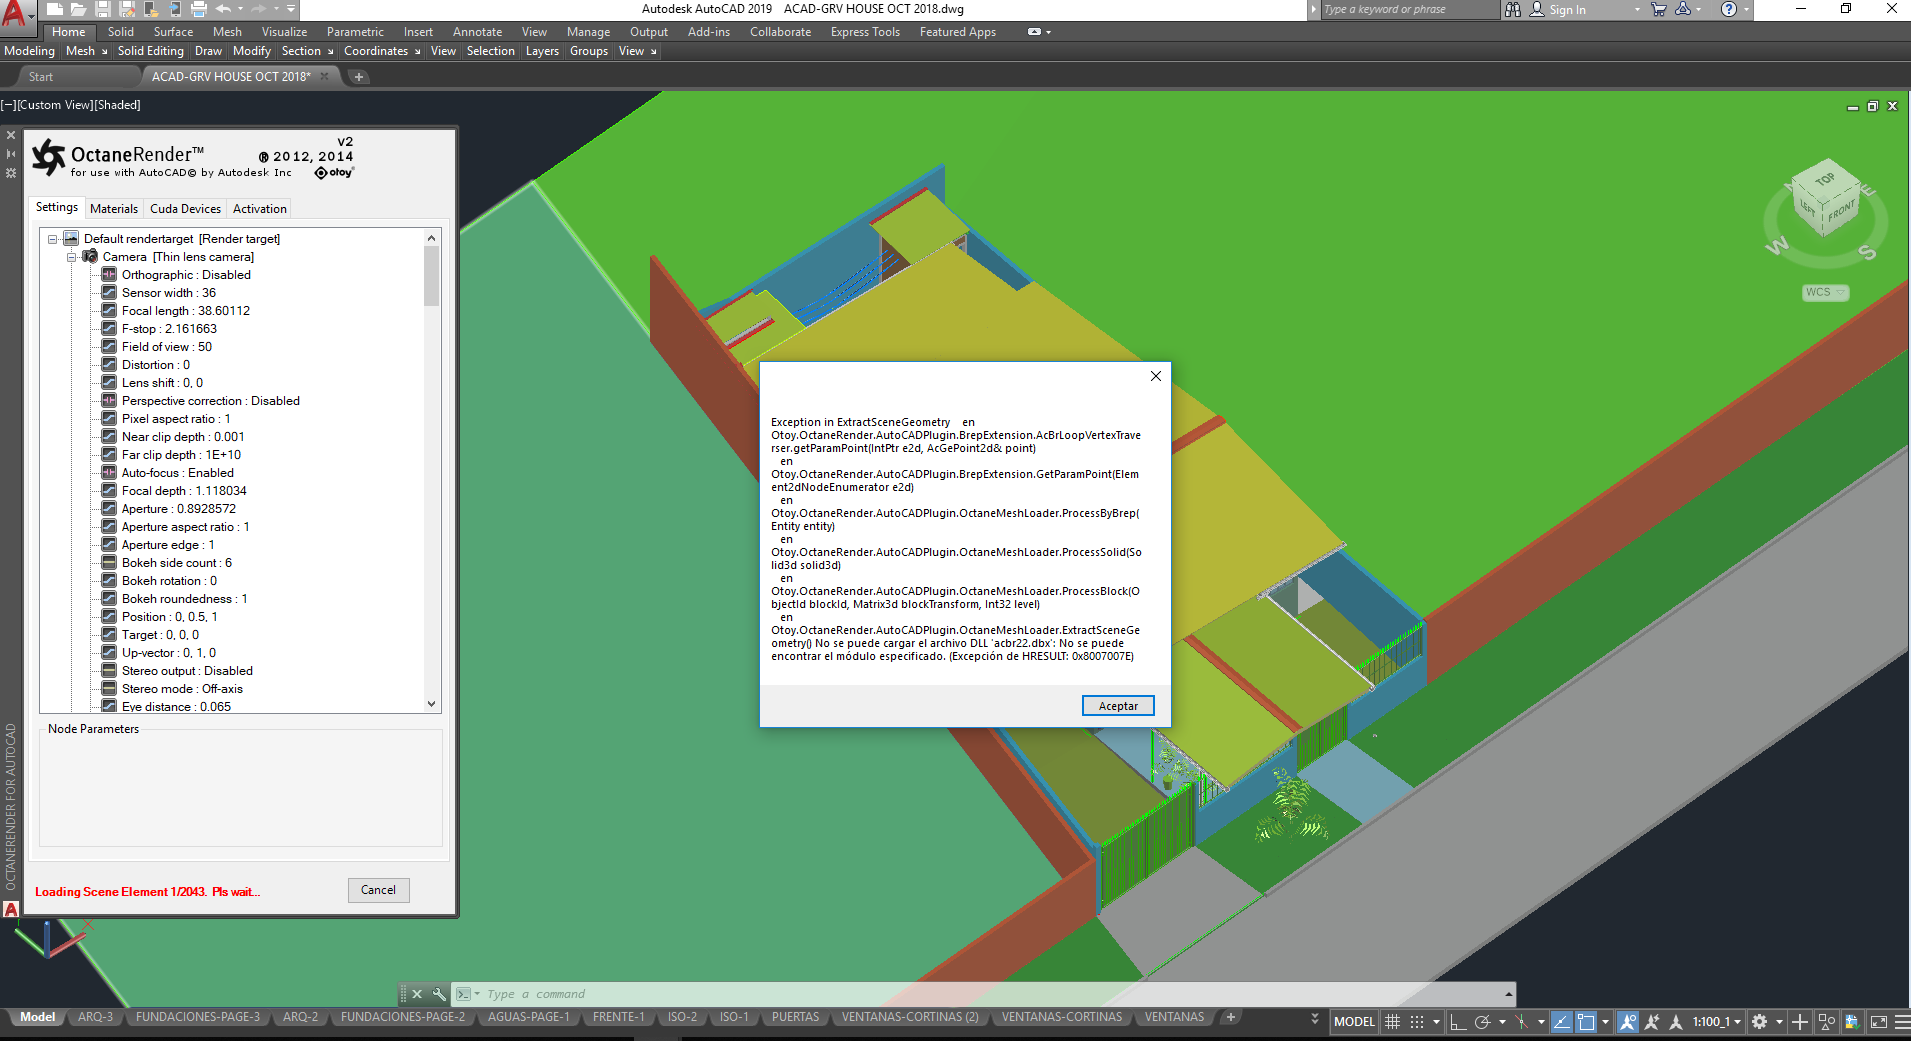The width and height of the screenshot is (1911, 1041).
Task: Open the Autodesk App Store cart icon
Action: click(1659, 9)
